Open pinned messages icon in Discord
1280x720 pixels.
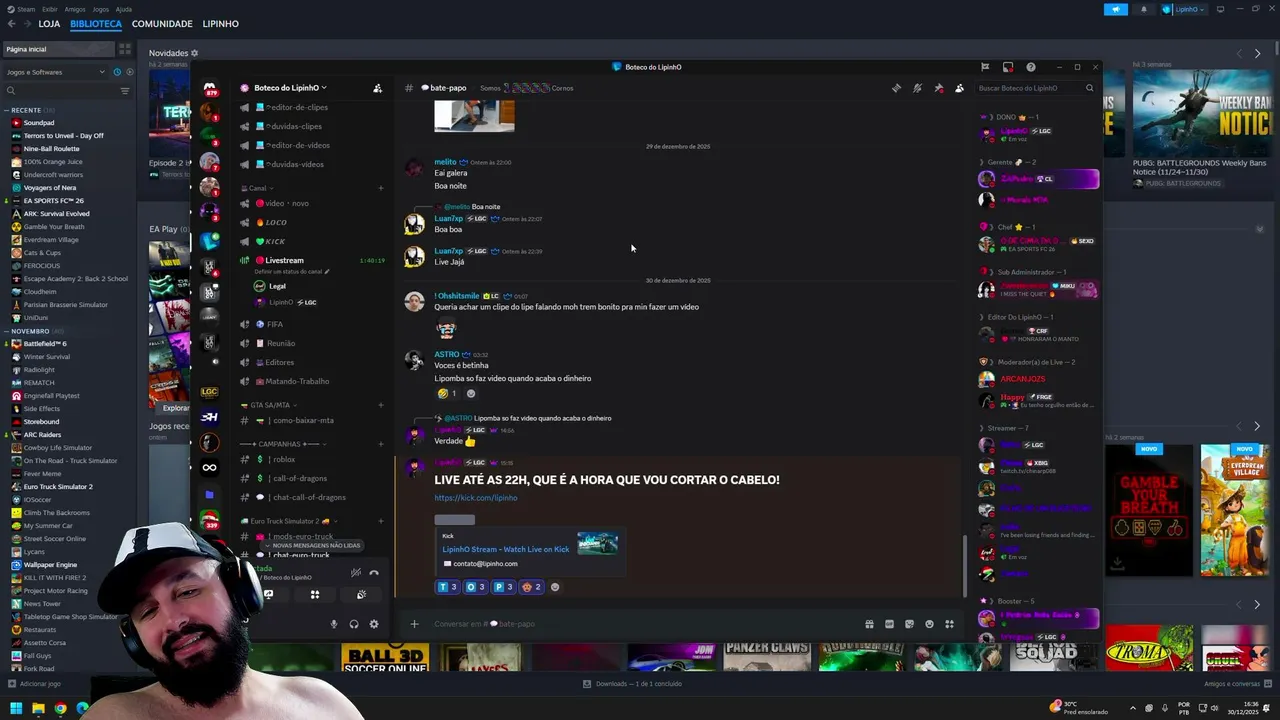[938, 88]
